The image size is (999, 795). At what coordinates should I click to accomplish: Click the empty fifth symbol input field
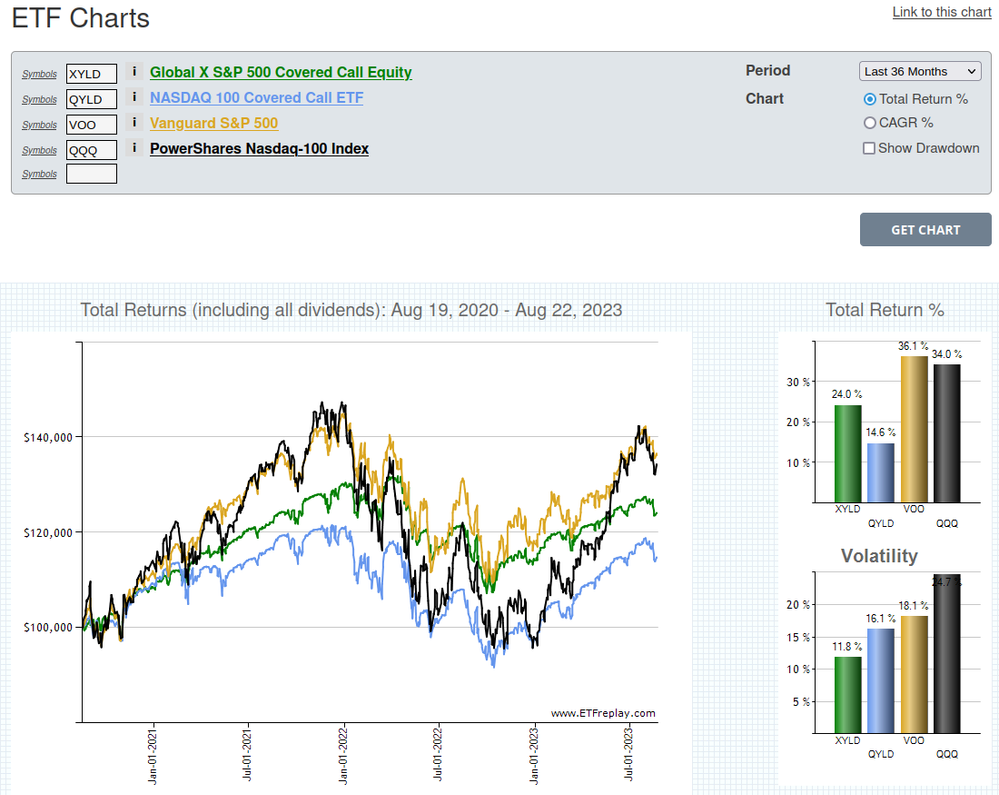(x=91, y=174)
